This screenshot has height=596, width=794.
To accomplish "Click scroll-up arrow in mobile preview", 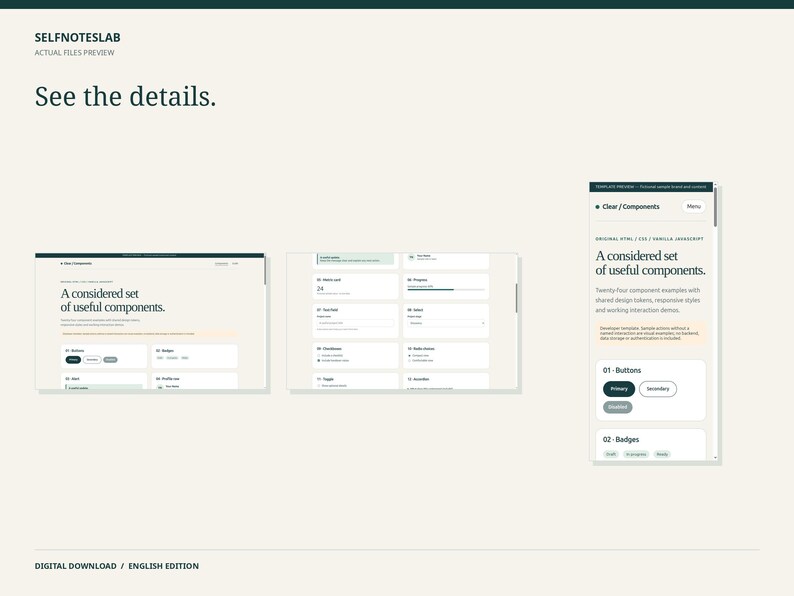I will [715, 184].
